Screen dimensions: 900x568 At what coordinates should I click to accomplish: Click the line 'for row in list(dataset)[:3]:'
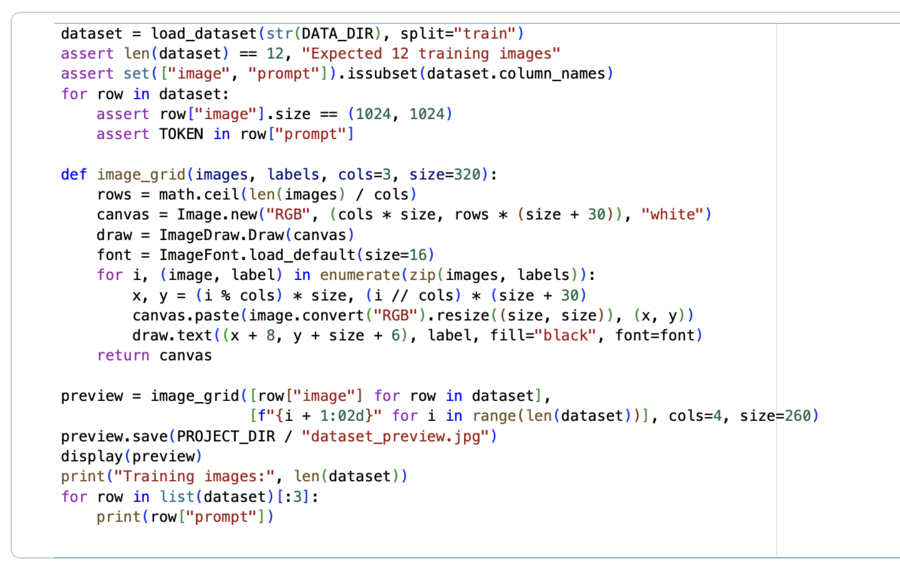click(x=189, y=497)
